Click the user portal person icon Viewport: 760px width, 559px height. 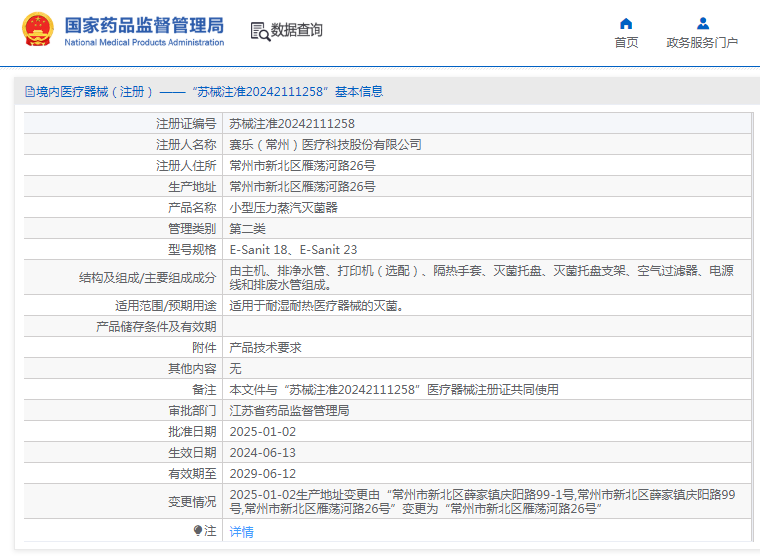point(703,23)
